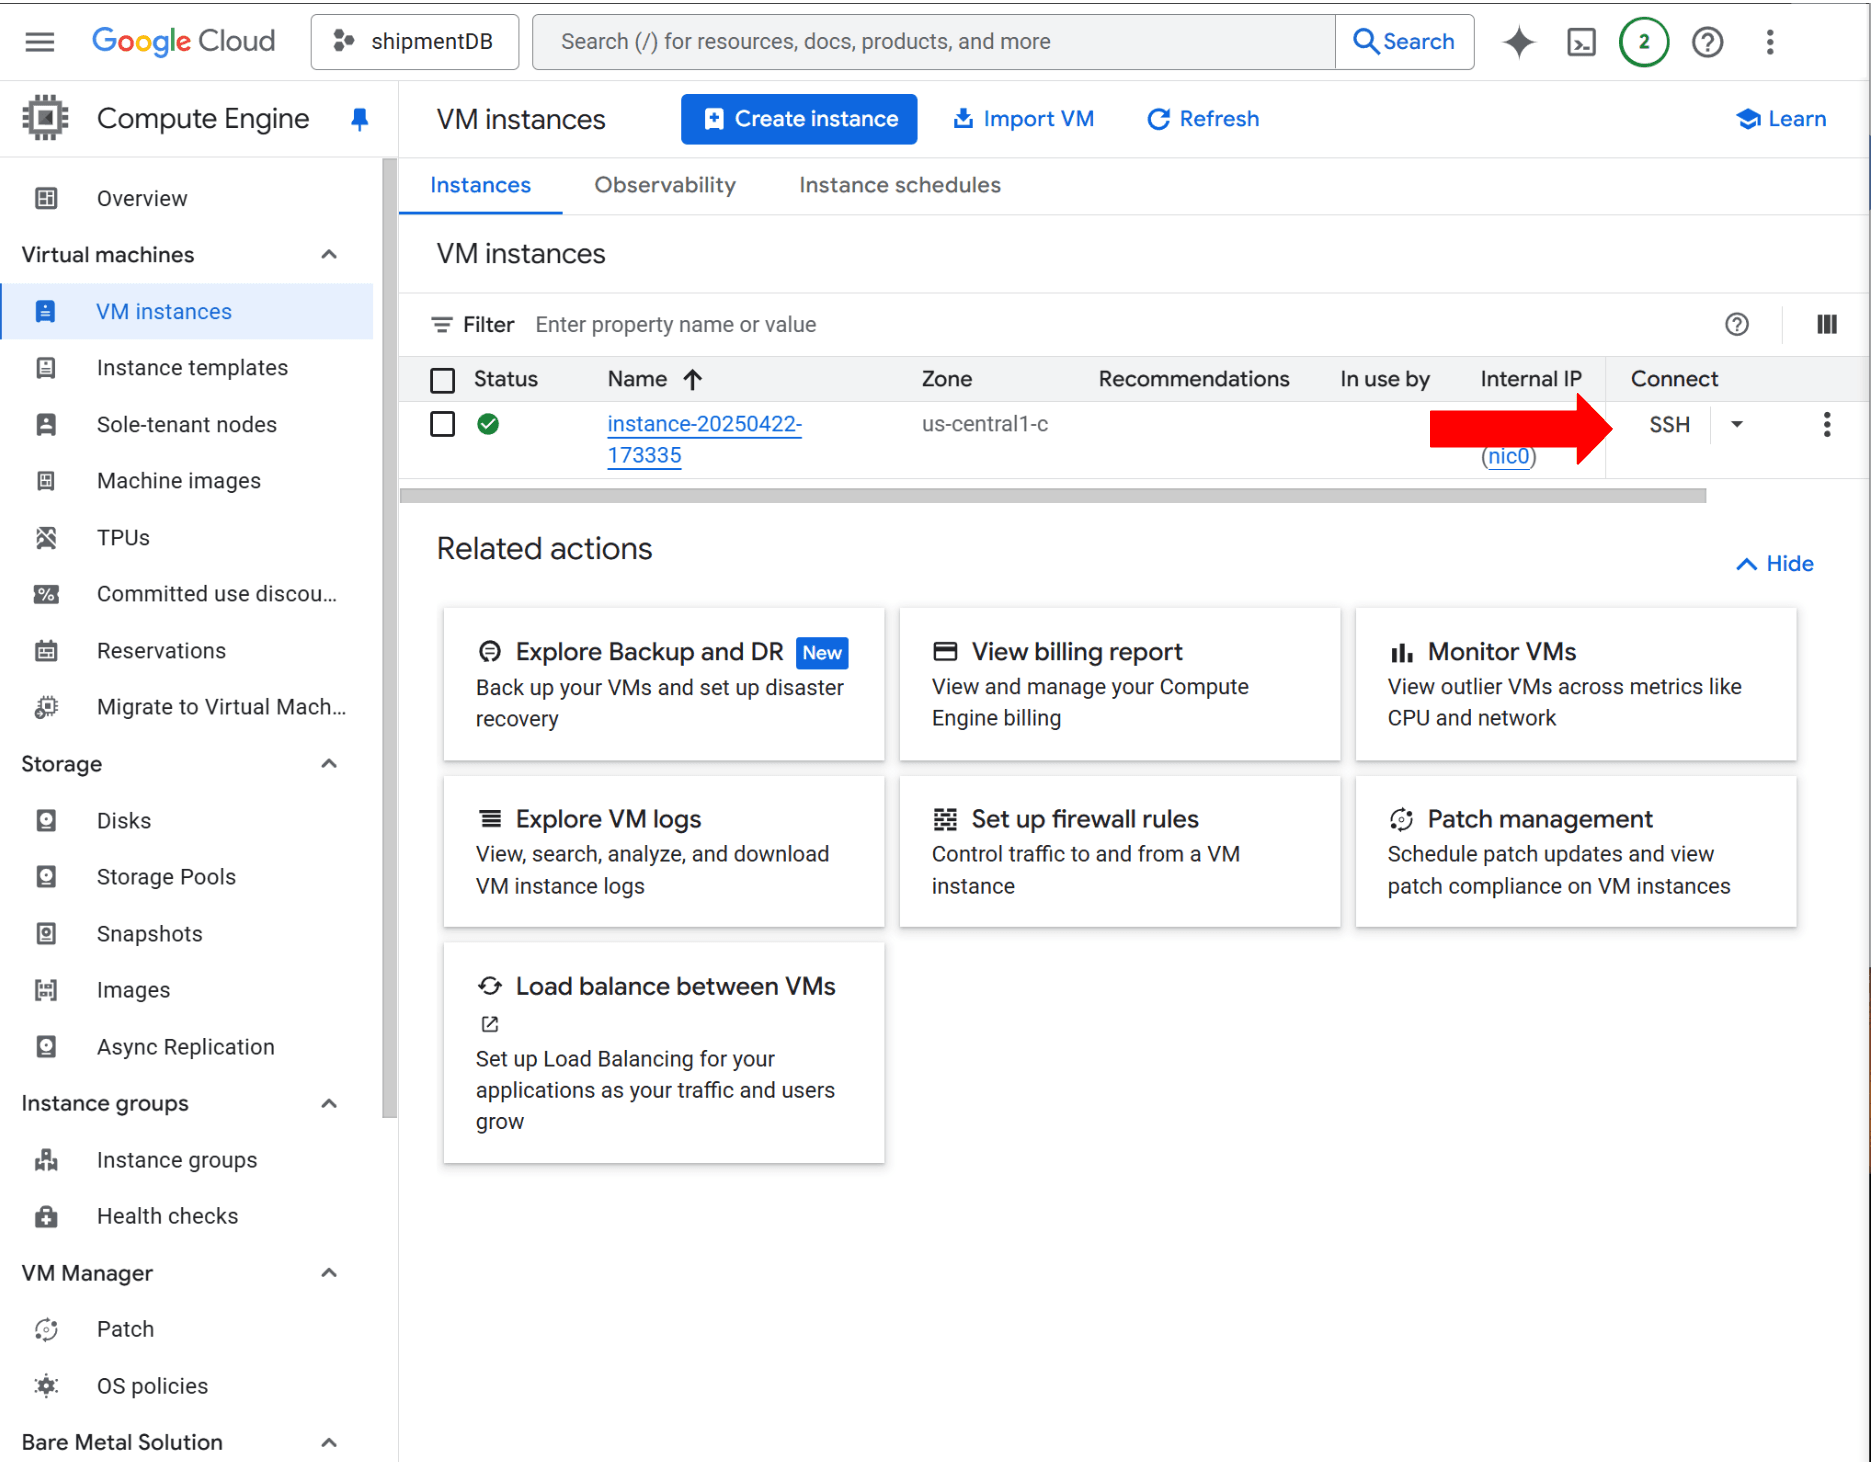Collapse the Storage sidebar section
Screen dimensions: 1872x1462
coord(329,764)
